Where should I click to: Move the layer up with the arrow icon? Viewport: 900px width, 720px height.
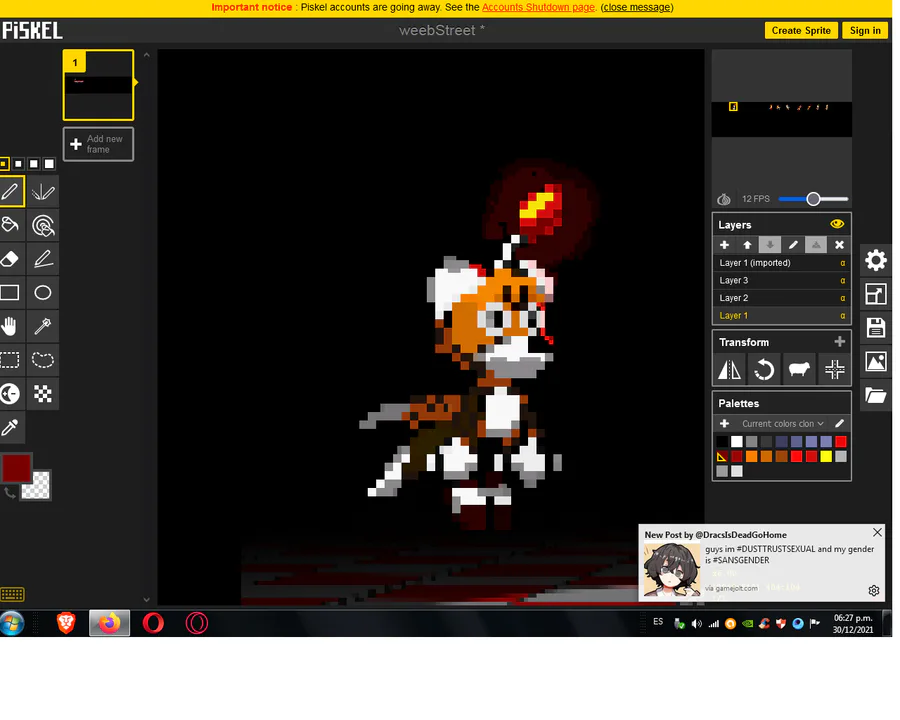747,245
